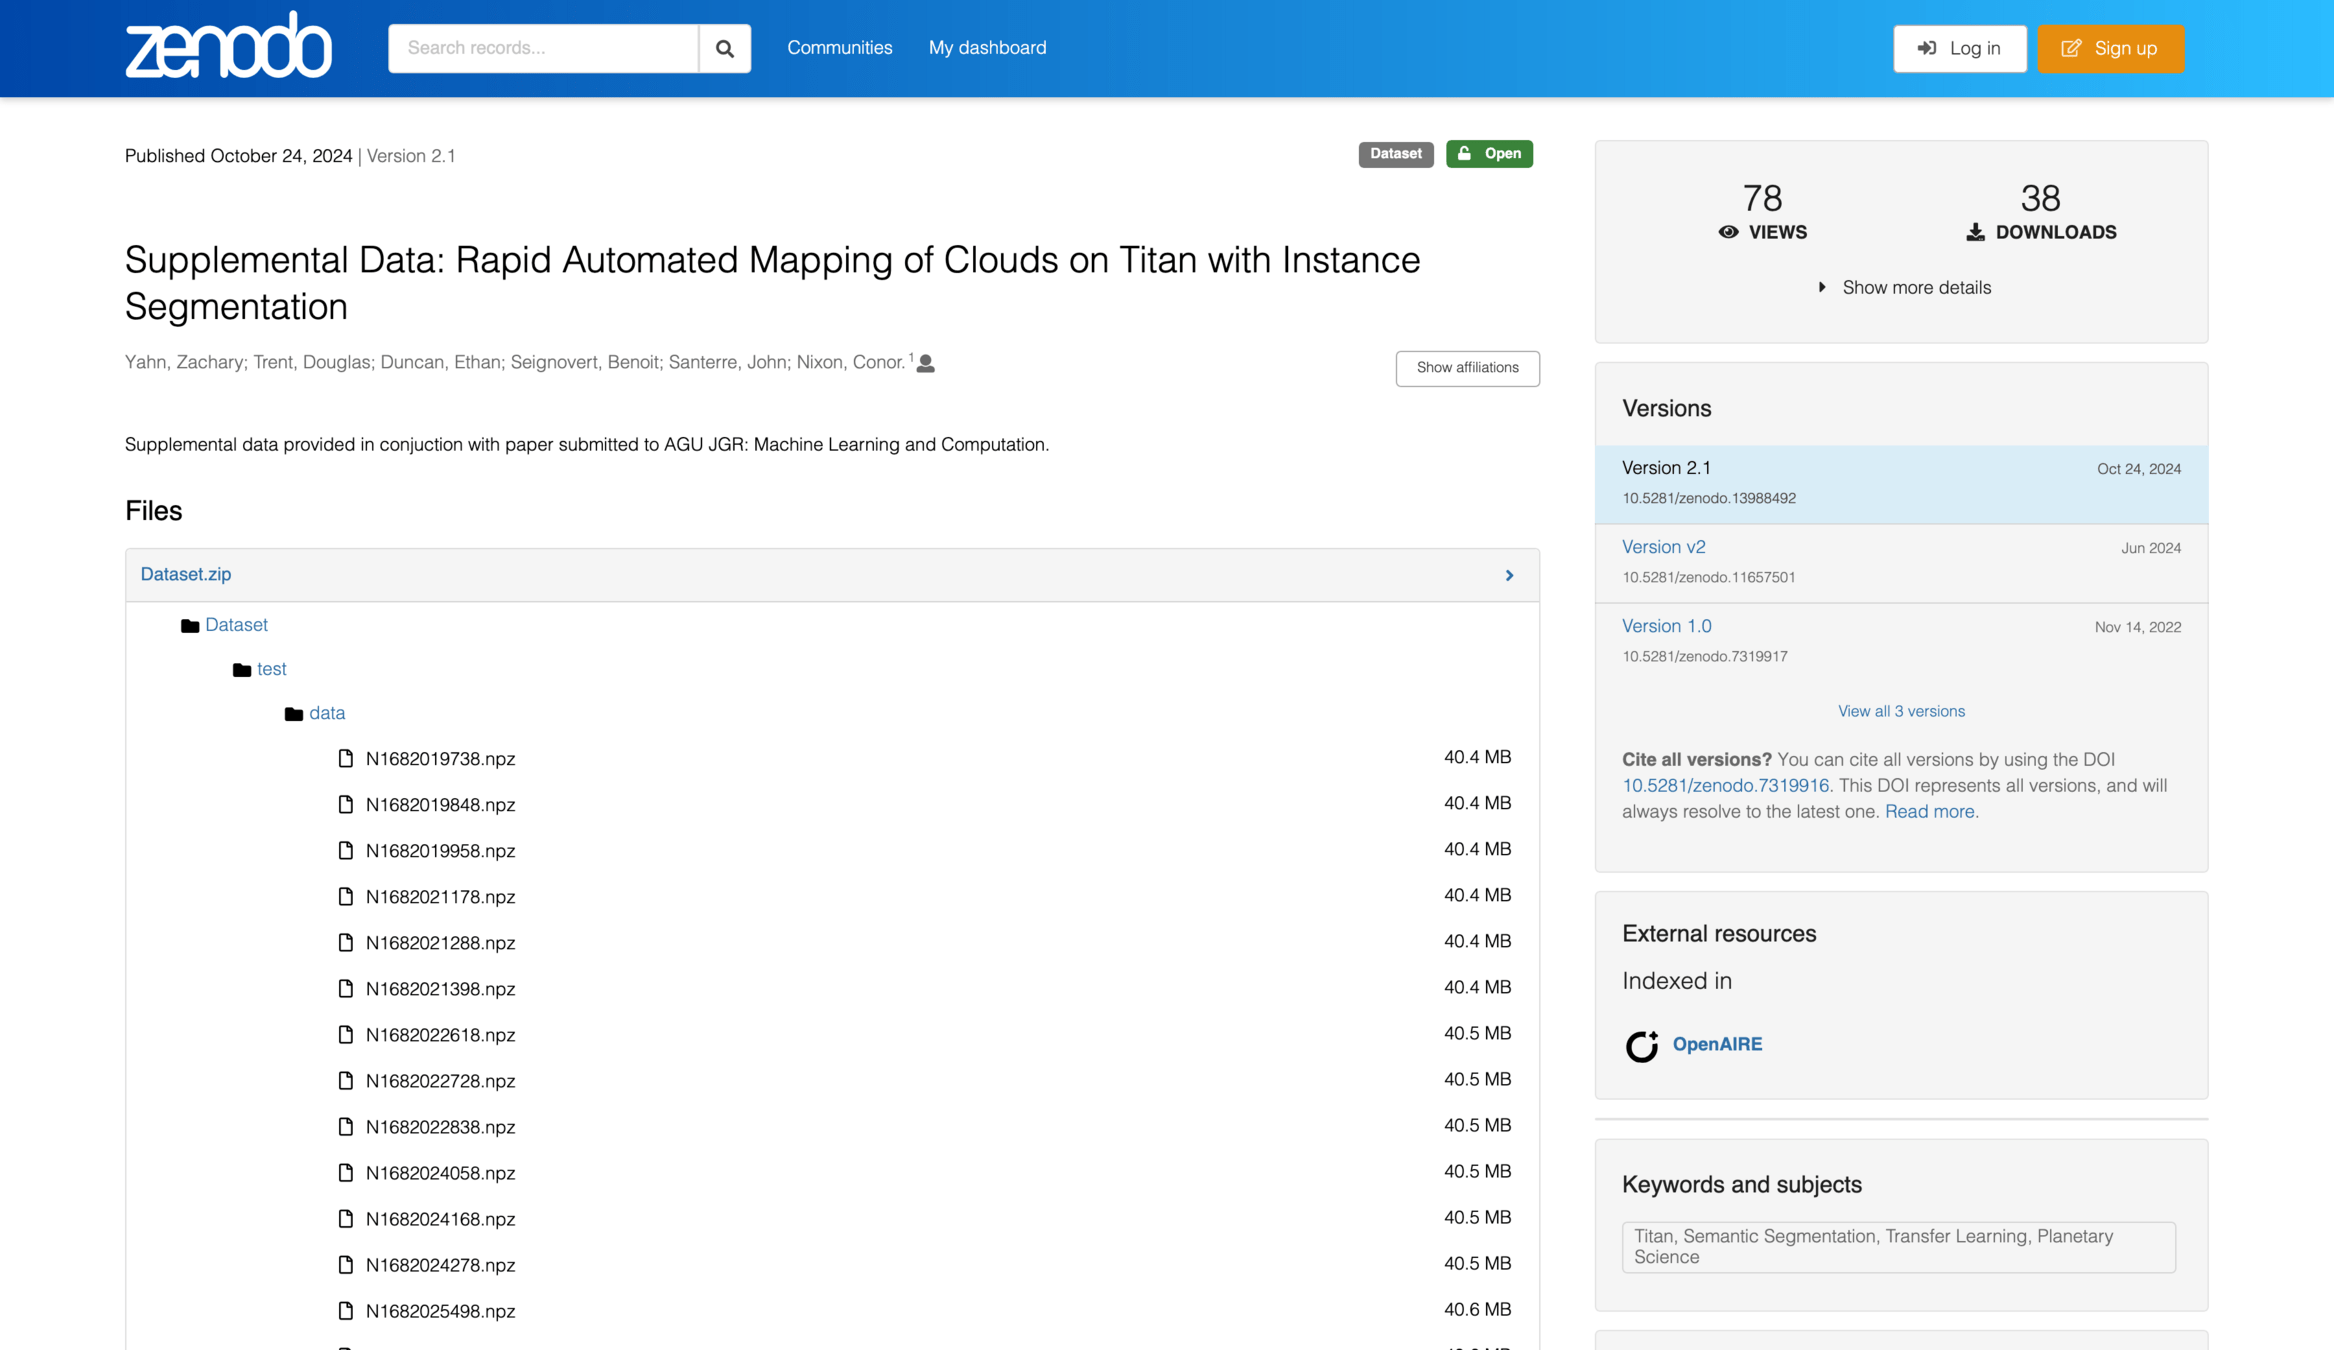2334x1350 pixels.
Task: Click the Dataset folder icon
Action: point(190,626)
